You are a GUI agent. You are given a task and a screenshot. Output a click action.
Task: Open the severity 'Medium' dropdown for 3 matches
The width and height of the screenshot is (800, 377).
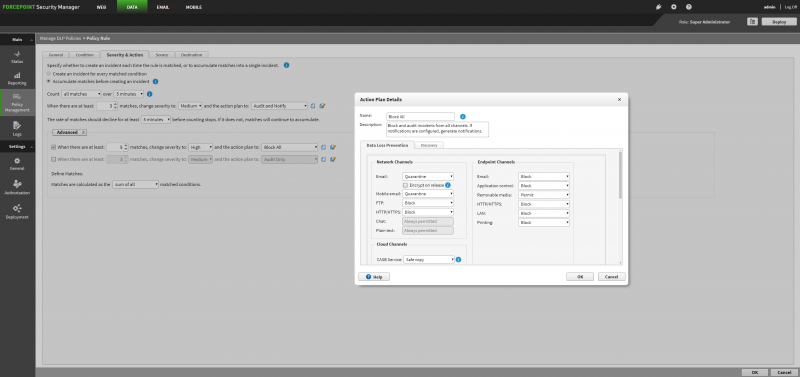click(x=190, y=106)
